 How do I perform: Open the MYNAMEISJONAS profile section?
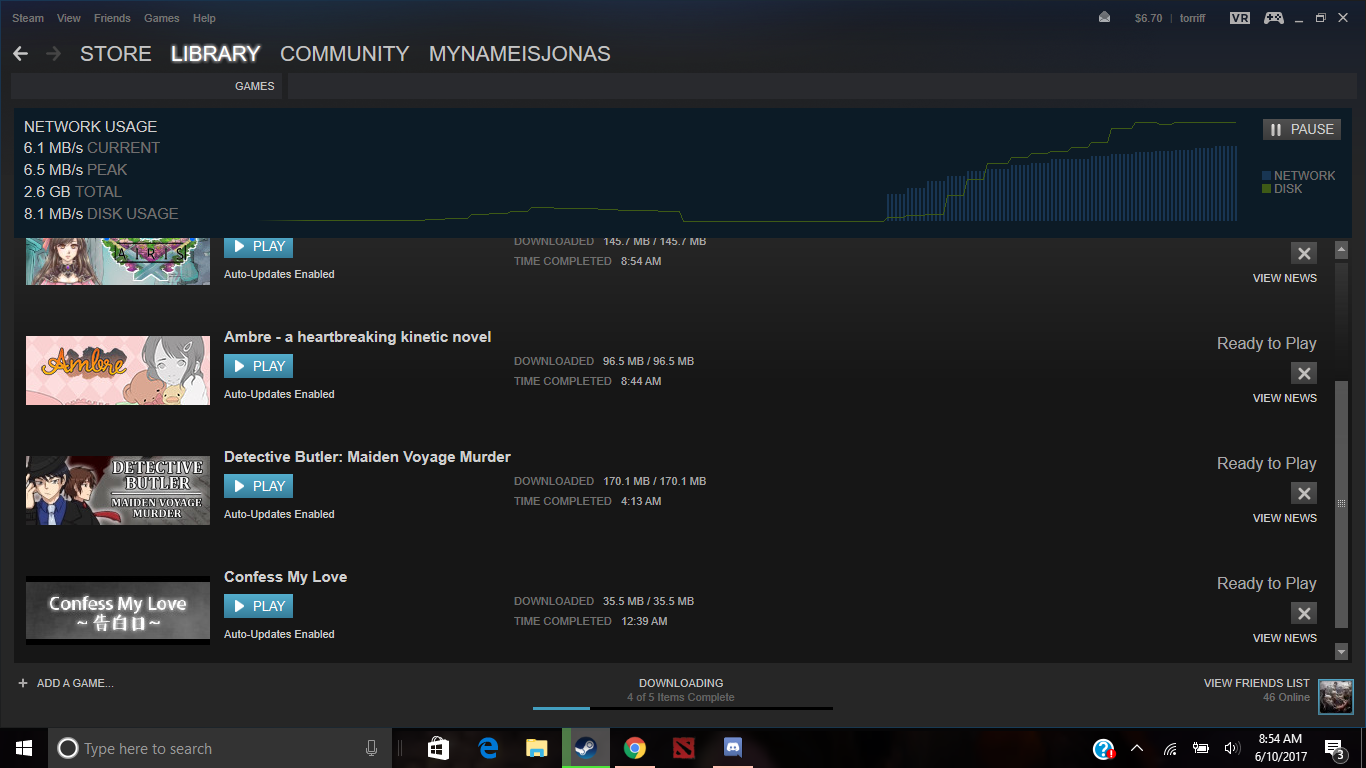520,54
